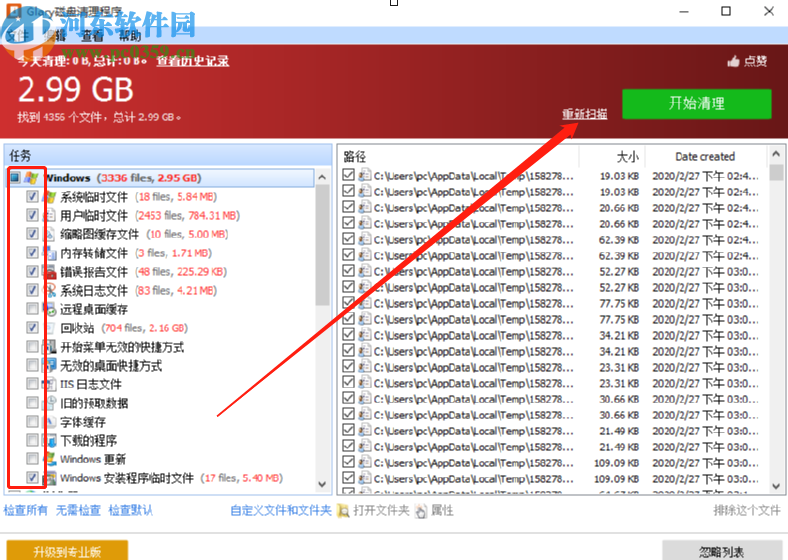
Task: Click the 重新扫描 link
Action: tap(584, 114)
